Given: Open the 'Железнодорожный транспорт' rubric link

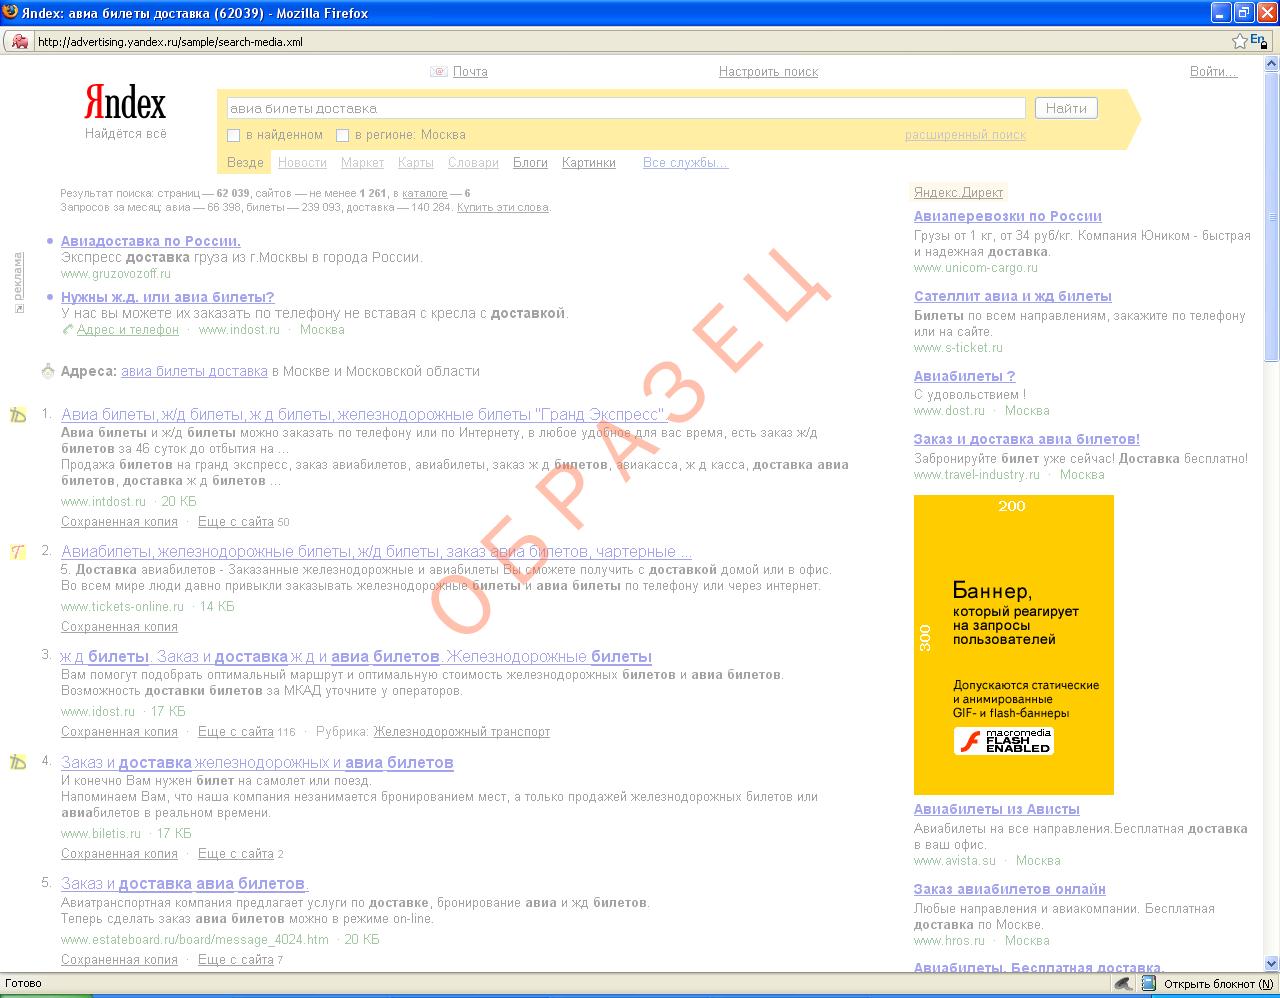Looking at the screenshot, I should 462,732.
